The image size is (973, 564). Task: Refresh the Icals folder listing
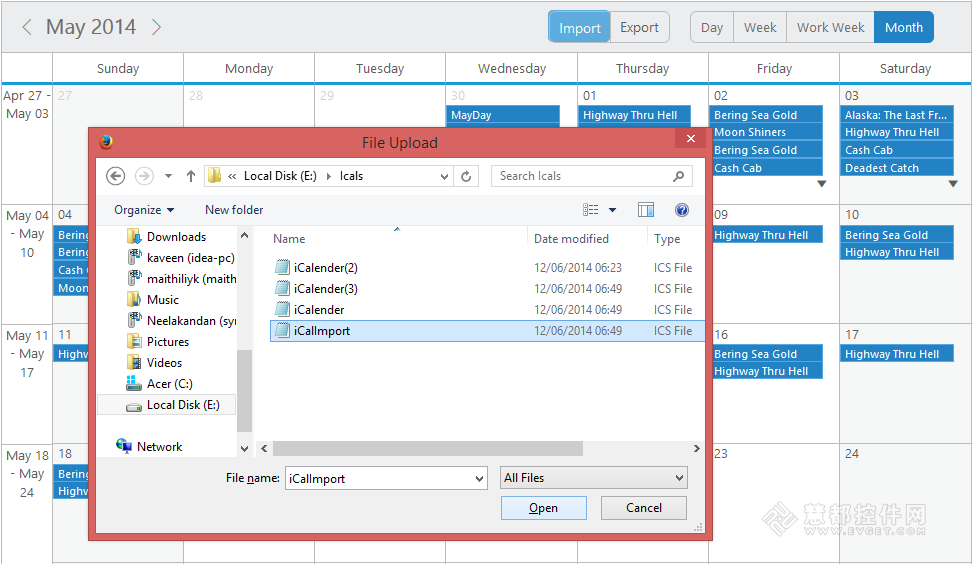pos(466,176)
